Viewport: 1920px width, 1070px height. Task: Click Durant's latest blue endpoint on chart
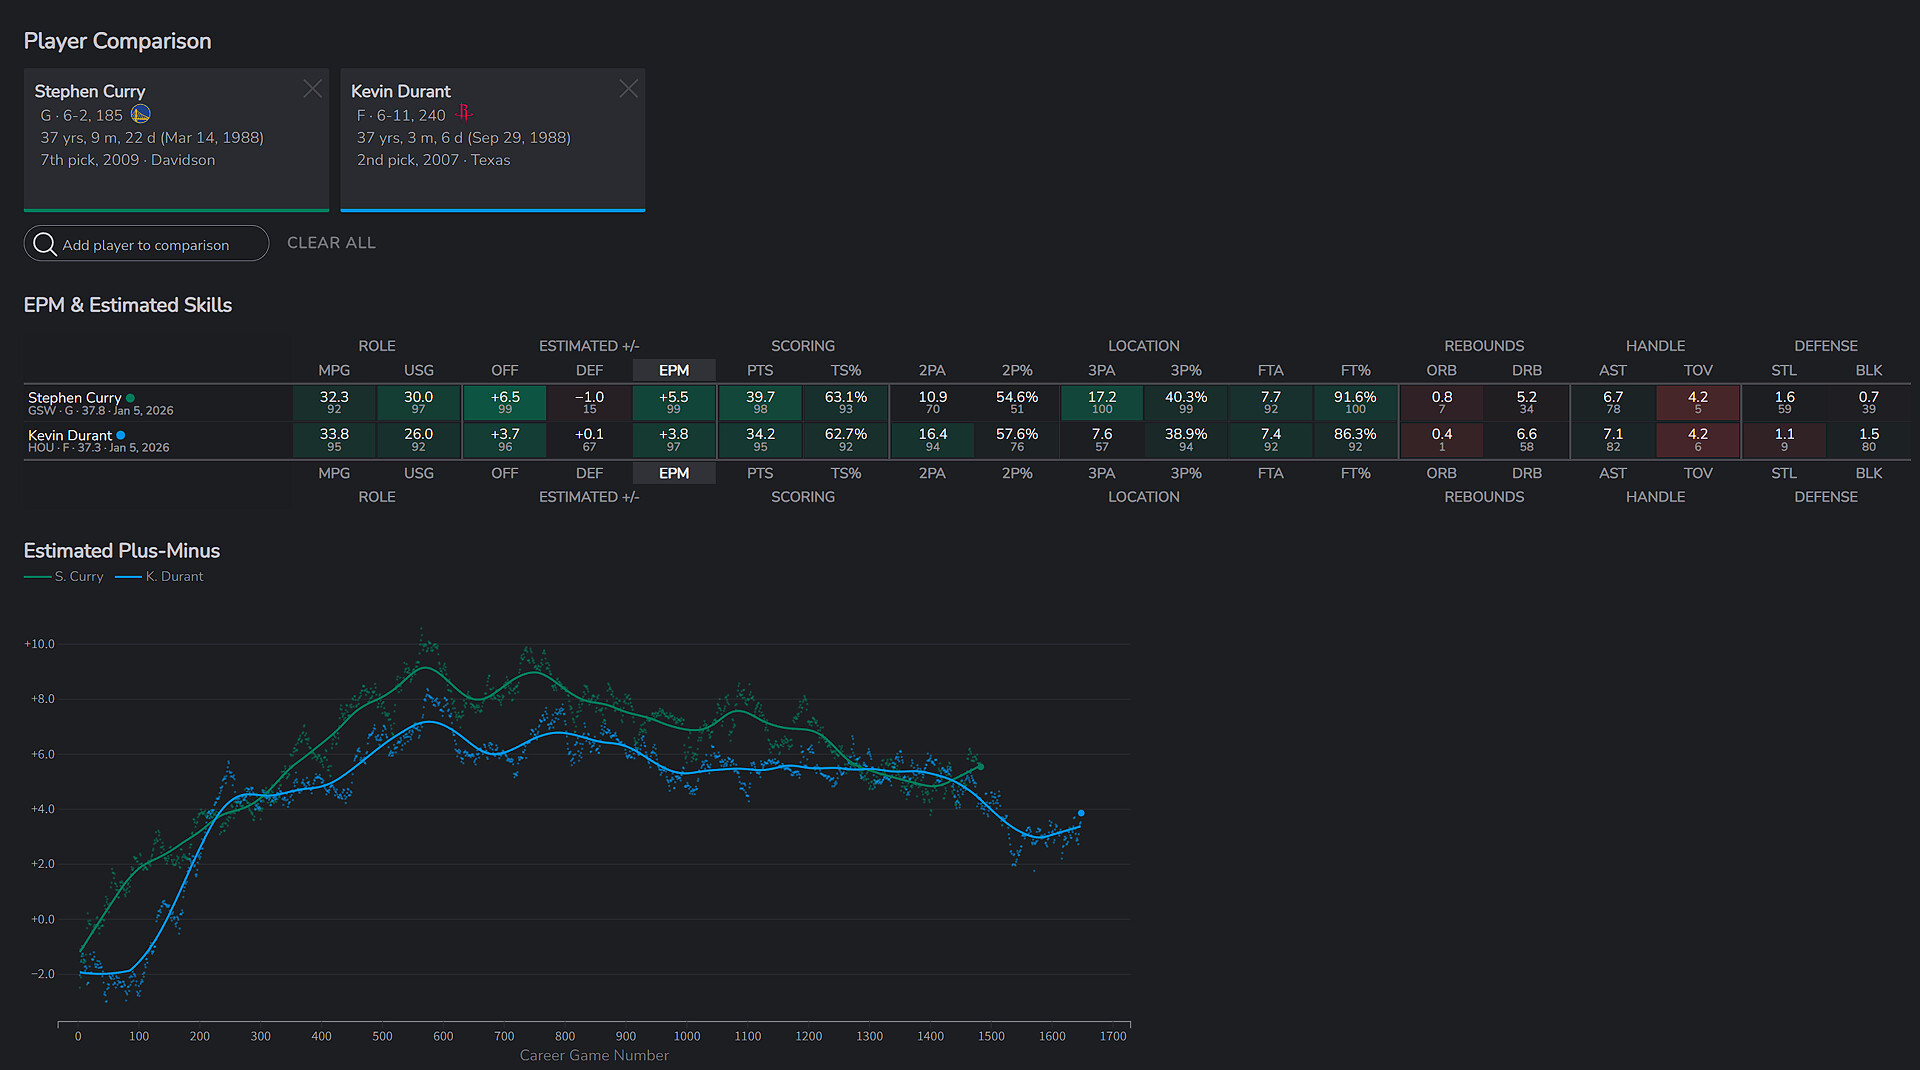click(1081, 813)
